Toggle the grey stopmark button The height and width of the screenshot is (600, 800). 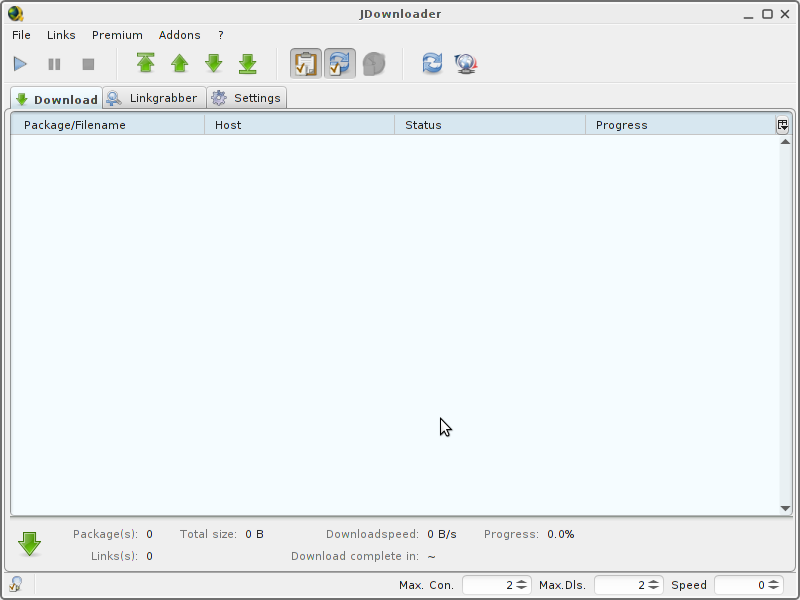(374, 64)
